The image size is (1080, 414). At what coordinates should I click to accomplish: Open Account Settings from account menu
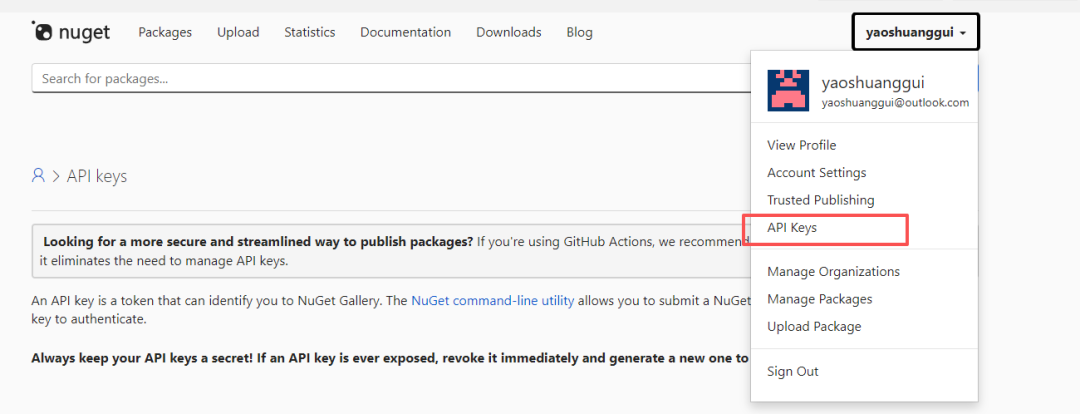click(x=817, y=173)
